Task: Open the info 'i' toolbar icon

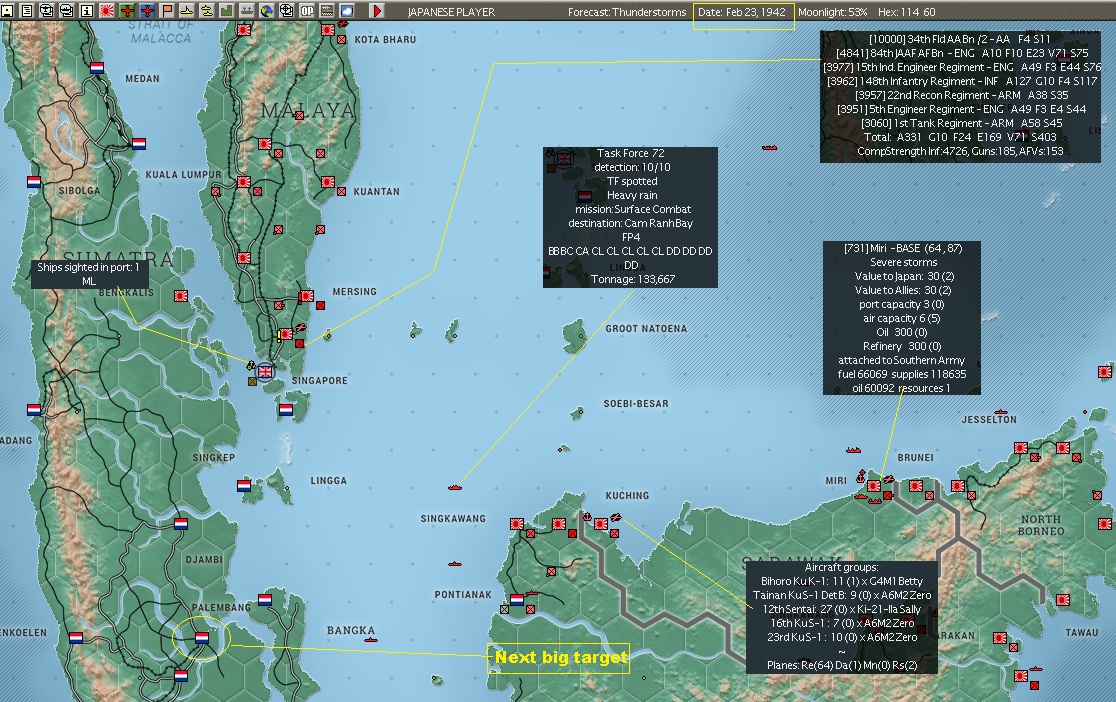Action: (x=87, y=11)
